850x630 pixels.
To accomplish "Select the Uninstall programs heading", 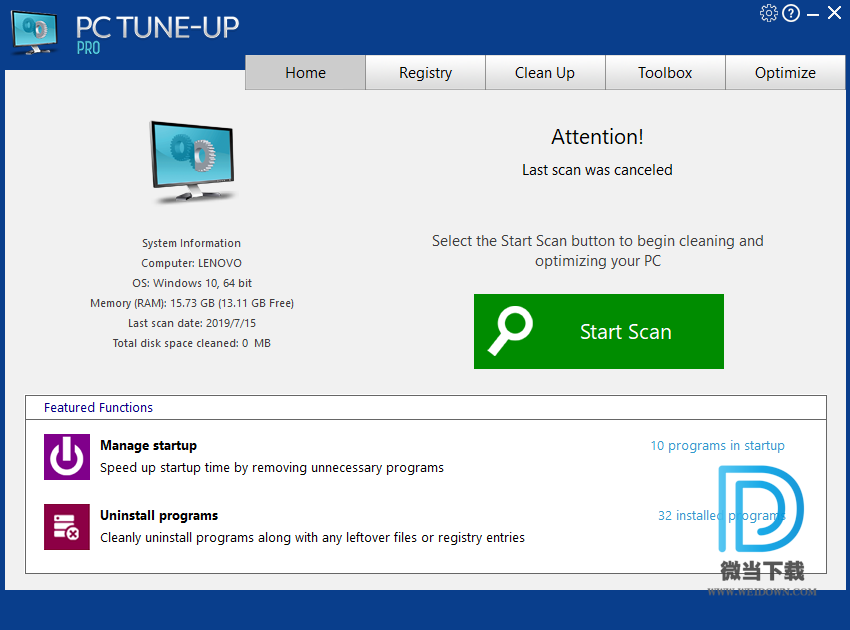I will point(159,515).
